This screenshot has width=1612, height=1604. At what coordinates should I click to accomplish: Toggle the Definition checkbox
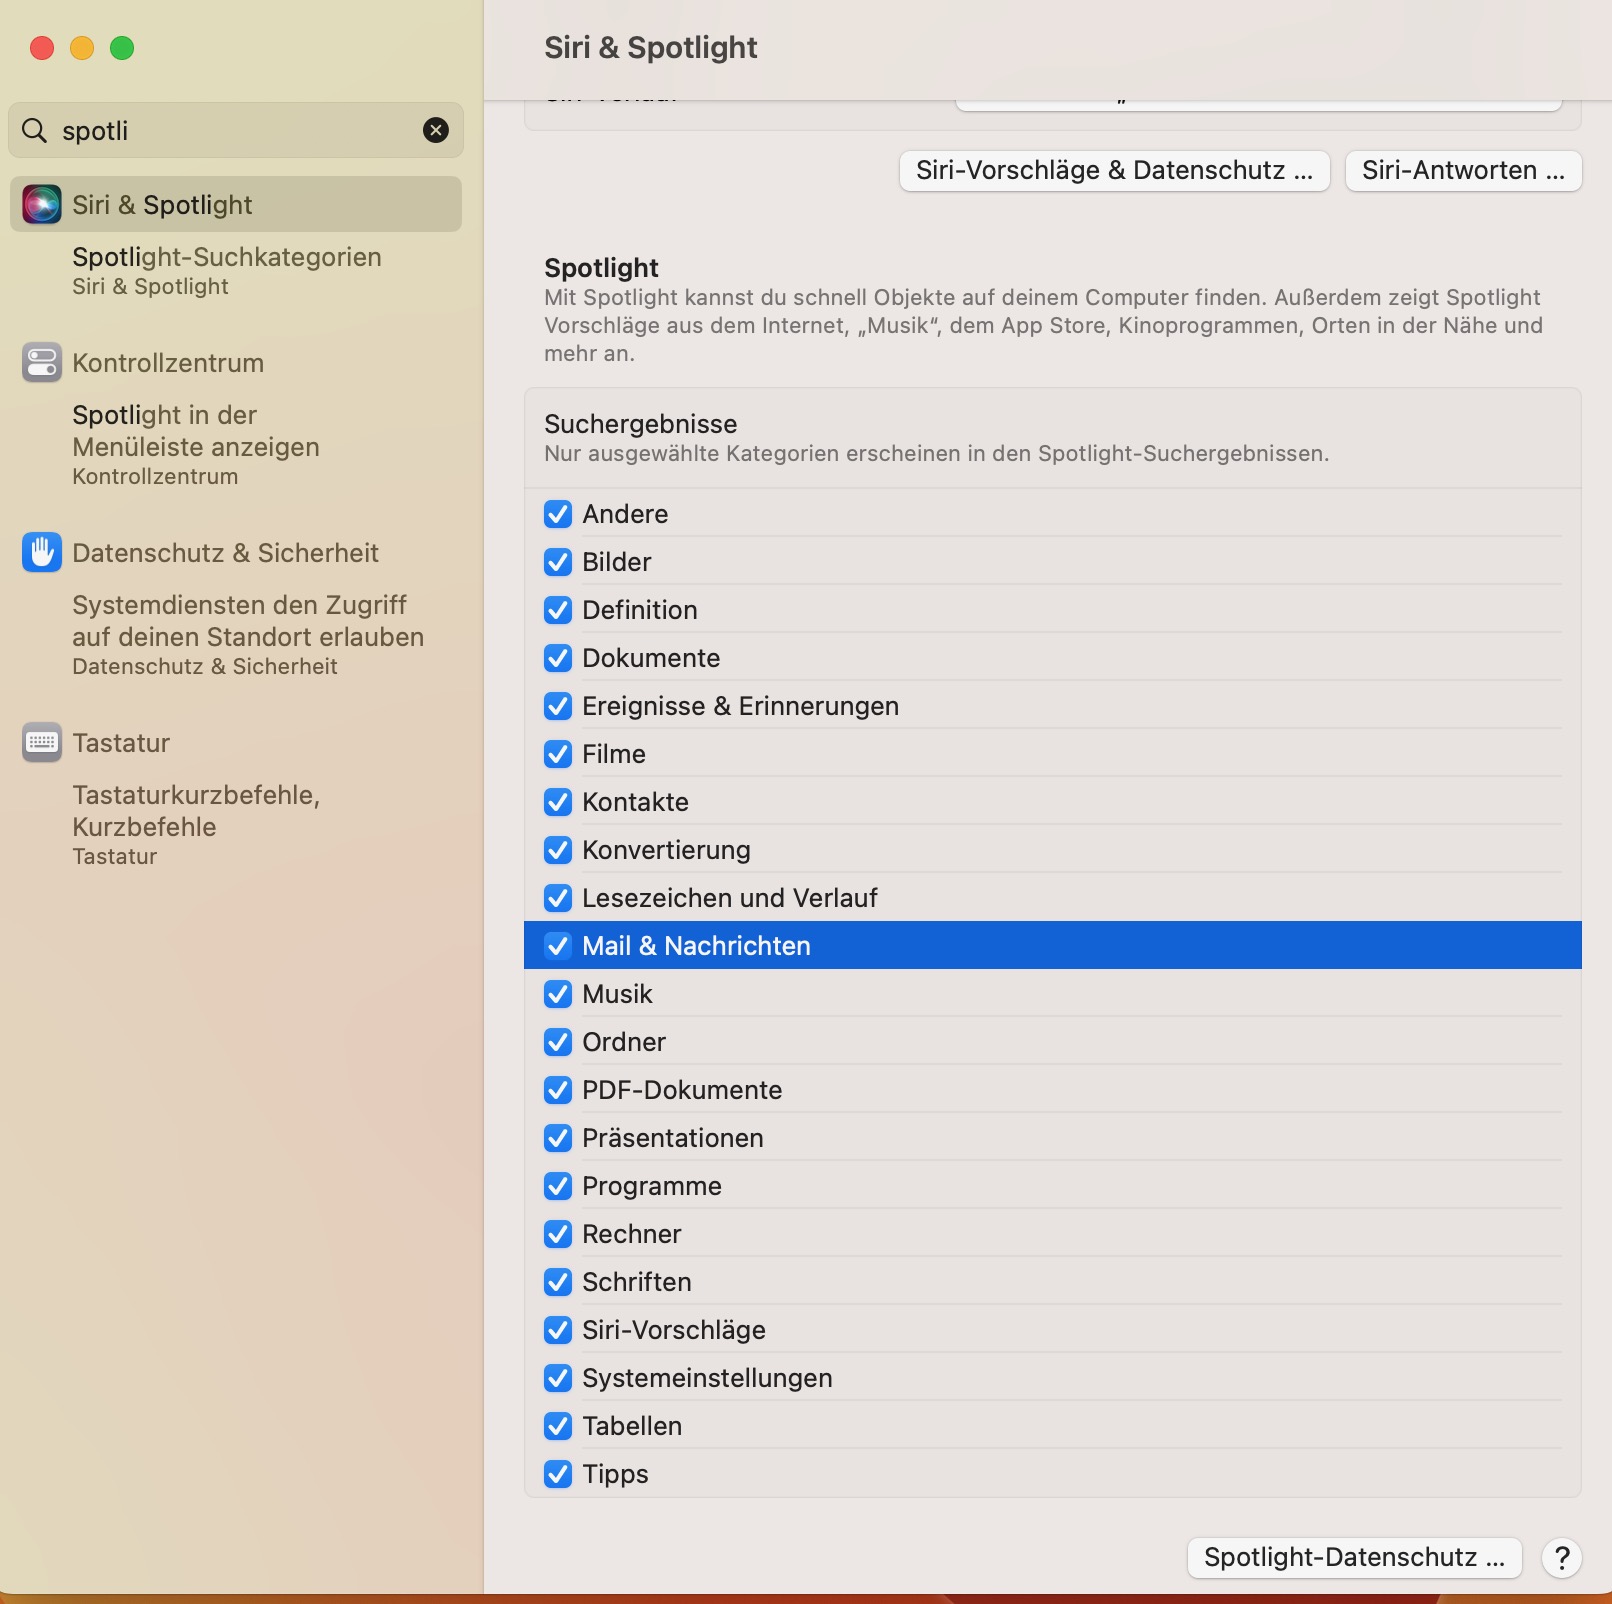click(558, 610)
